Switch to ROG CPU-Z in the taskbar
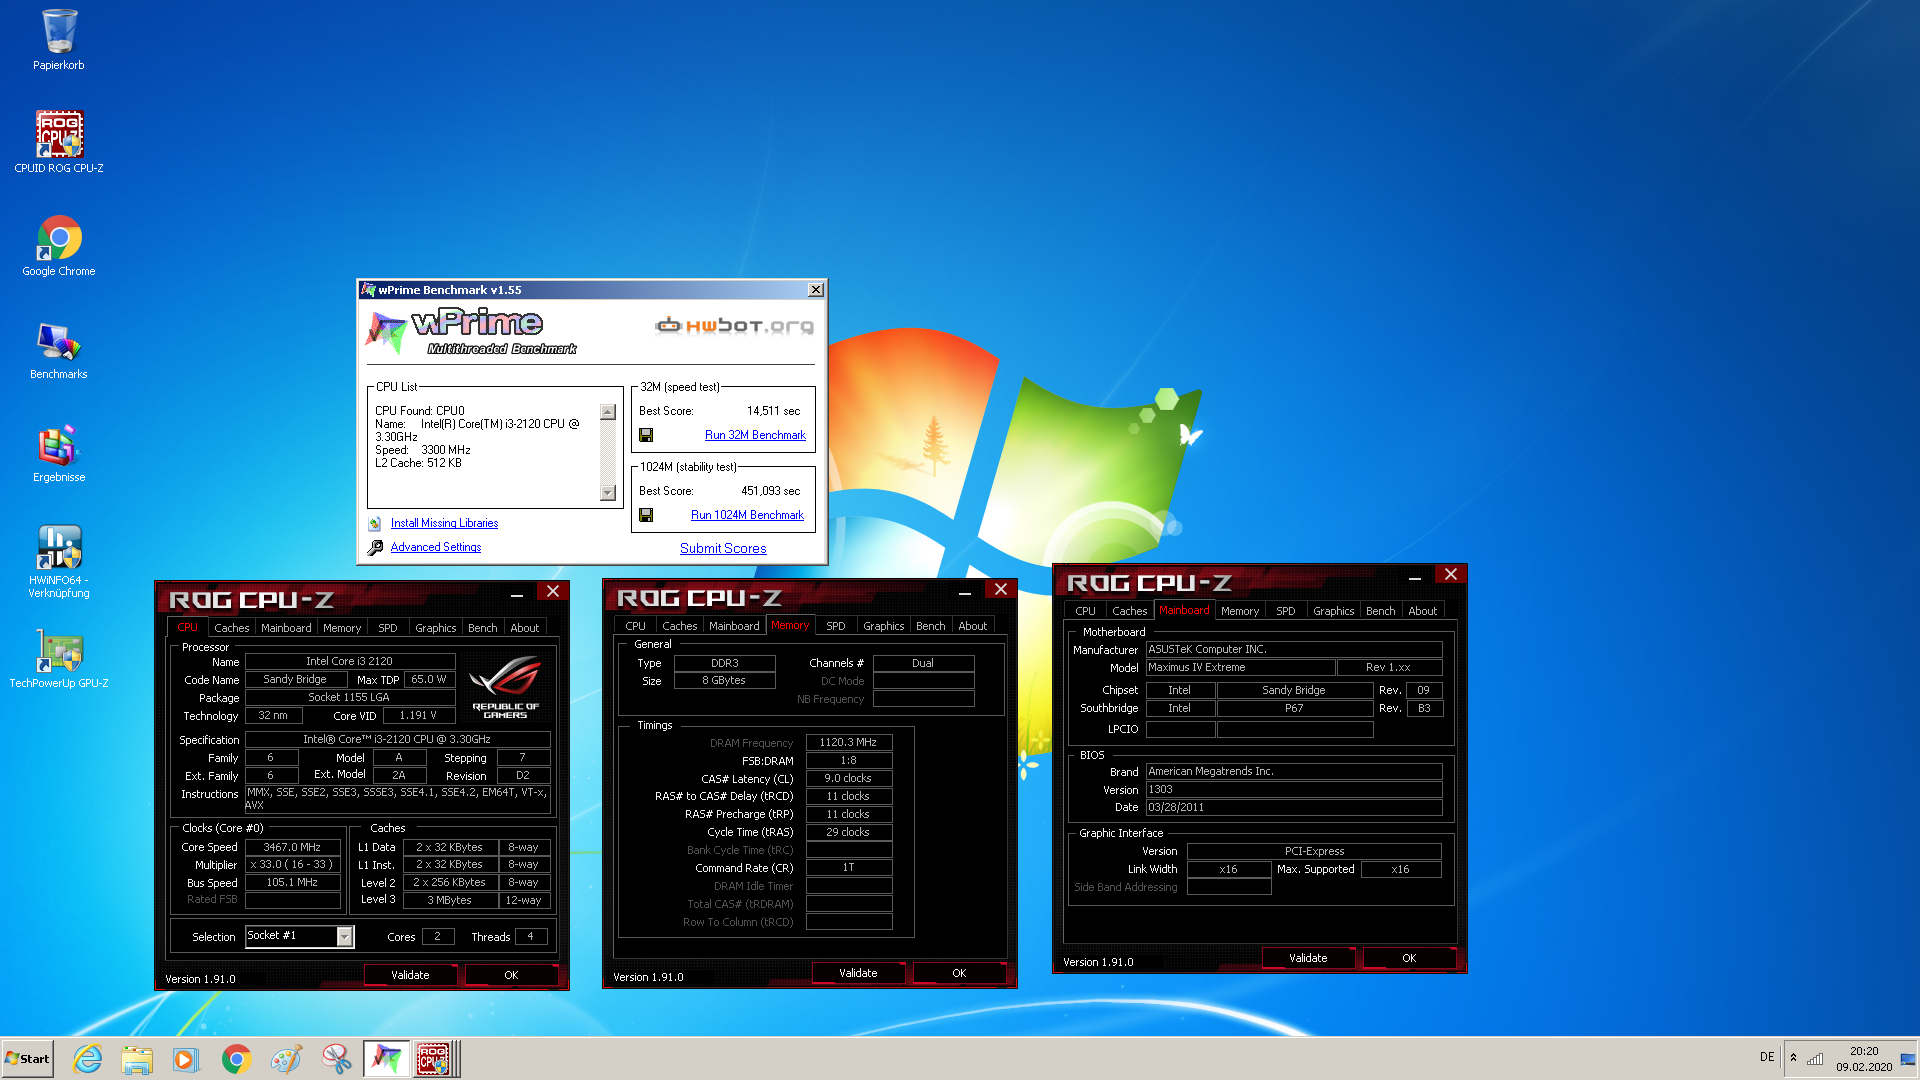The image size is (1920, 1080). point(436,1059)
